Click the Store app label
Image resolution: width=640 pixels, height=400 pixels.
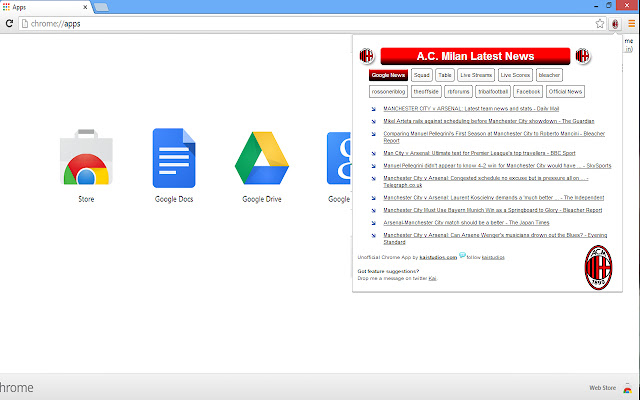pyautogui.click(x=86, y=199)
